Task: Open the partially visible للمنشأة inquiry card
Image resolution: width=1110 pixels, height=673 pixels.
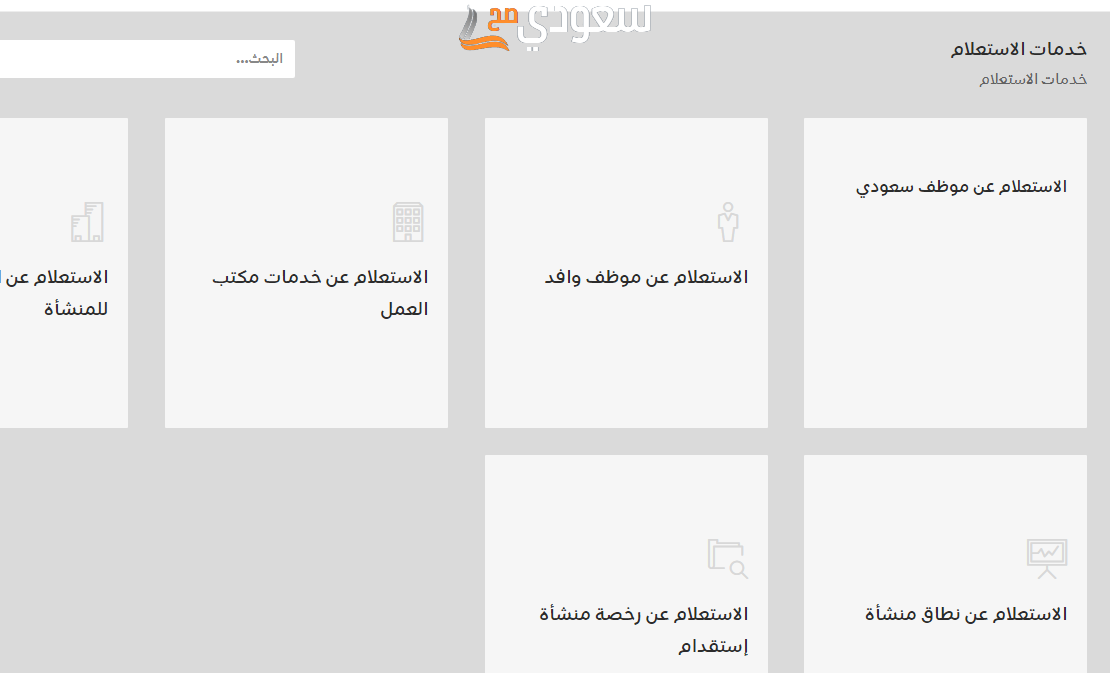Action: click(x=64, y=272)
